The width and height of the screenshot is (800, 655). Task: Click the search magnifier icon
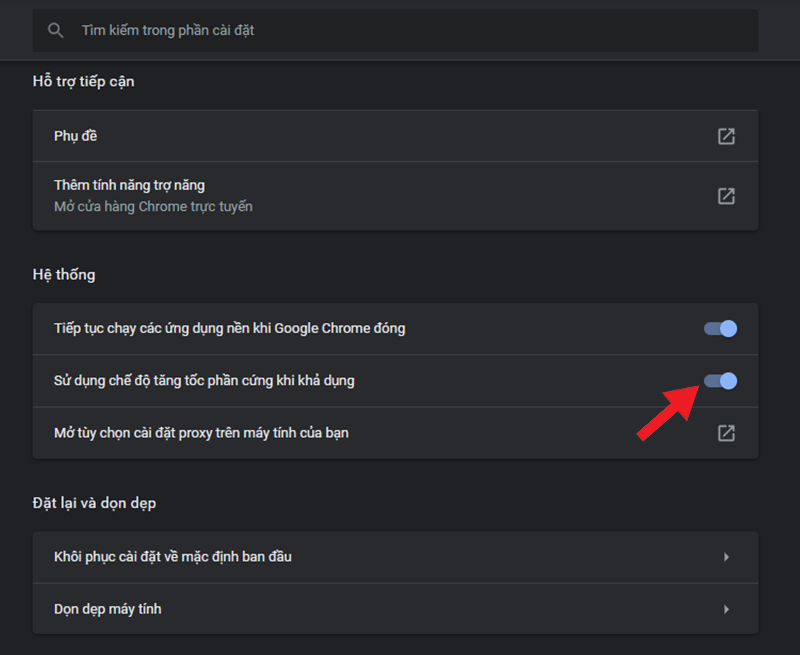56,31
